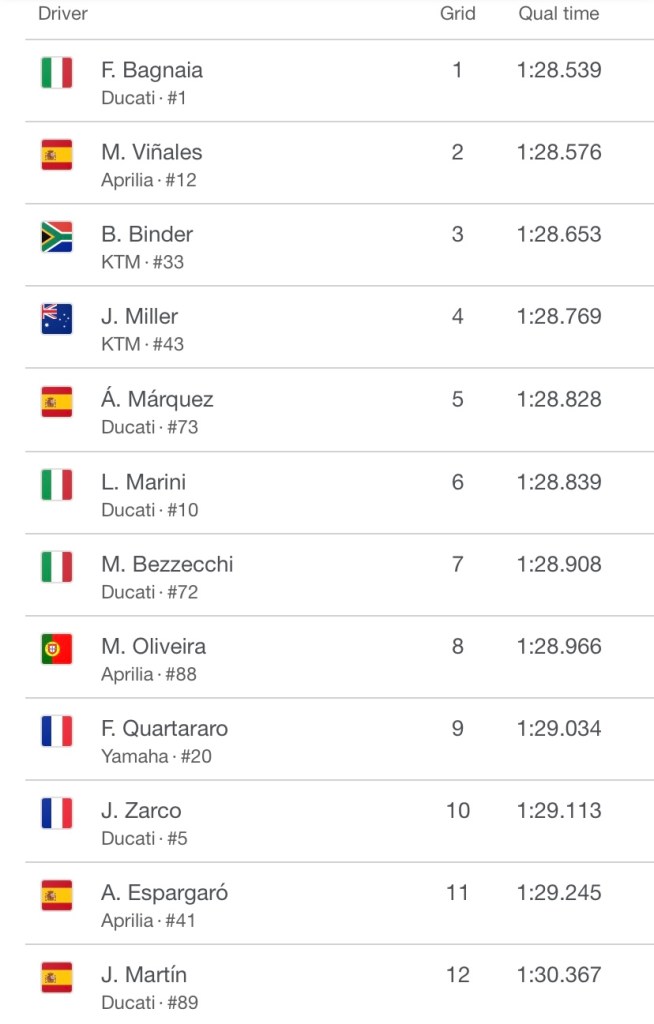Click the South African flag by B. Binder

(x=57, y=237)
